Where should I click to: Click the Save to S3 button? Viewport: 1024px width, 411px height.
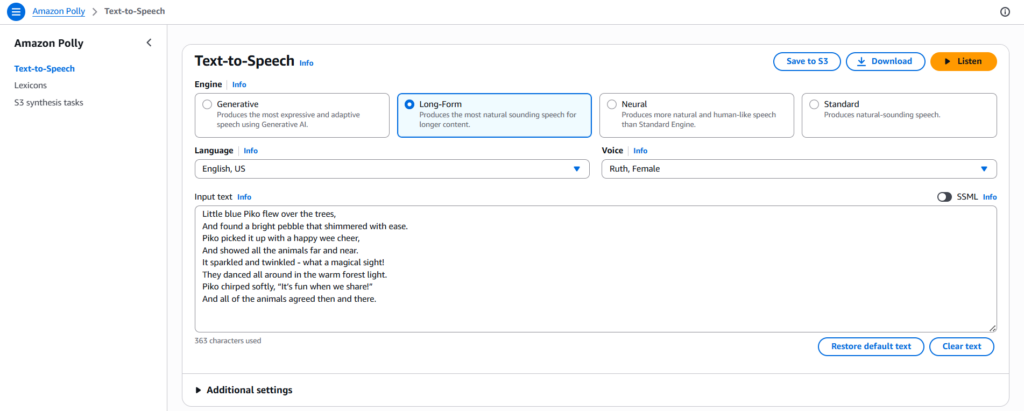806,61
